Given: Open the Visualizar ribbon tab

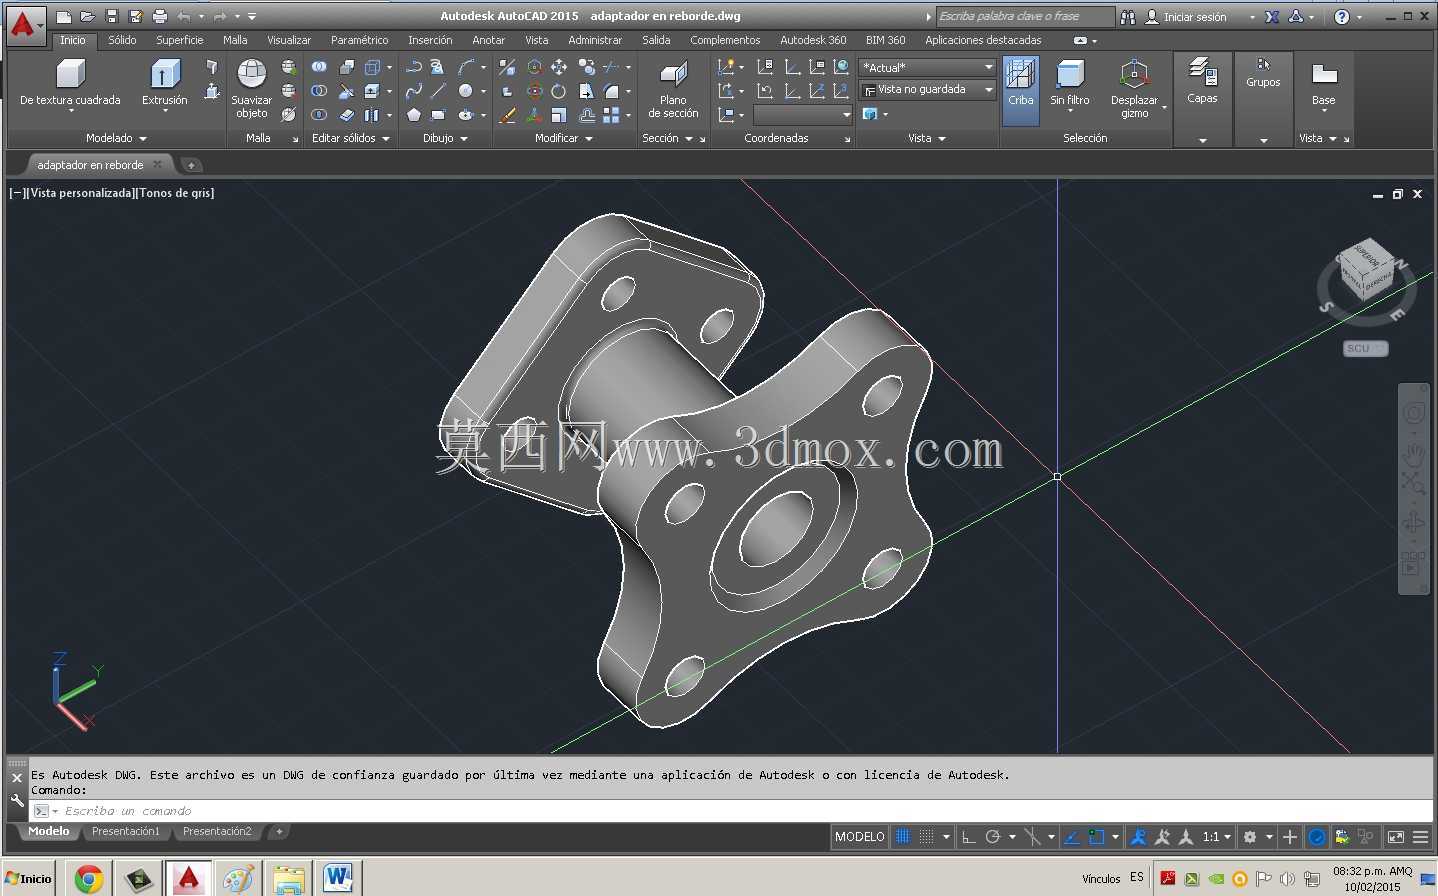Looking at the screenshot, I should click(x=288, y=40).
